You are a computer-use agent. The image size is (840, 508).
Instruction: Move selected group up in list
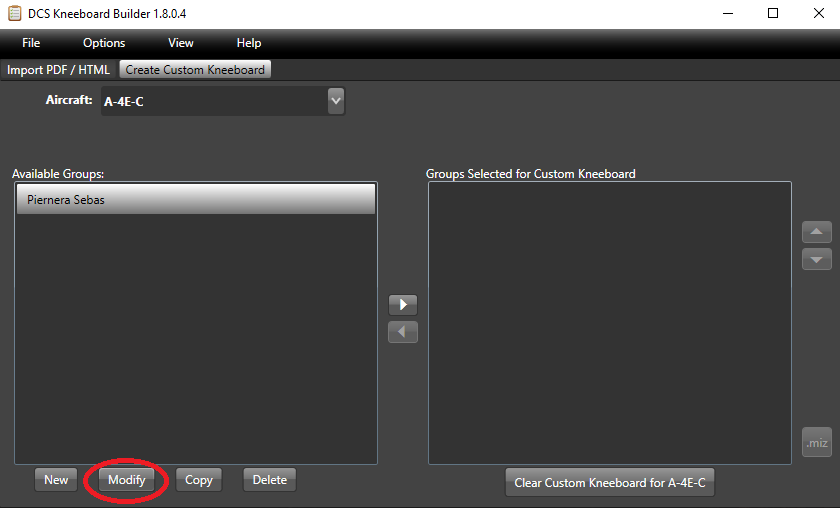click(816, 232)
